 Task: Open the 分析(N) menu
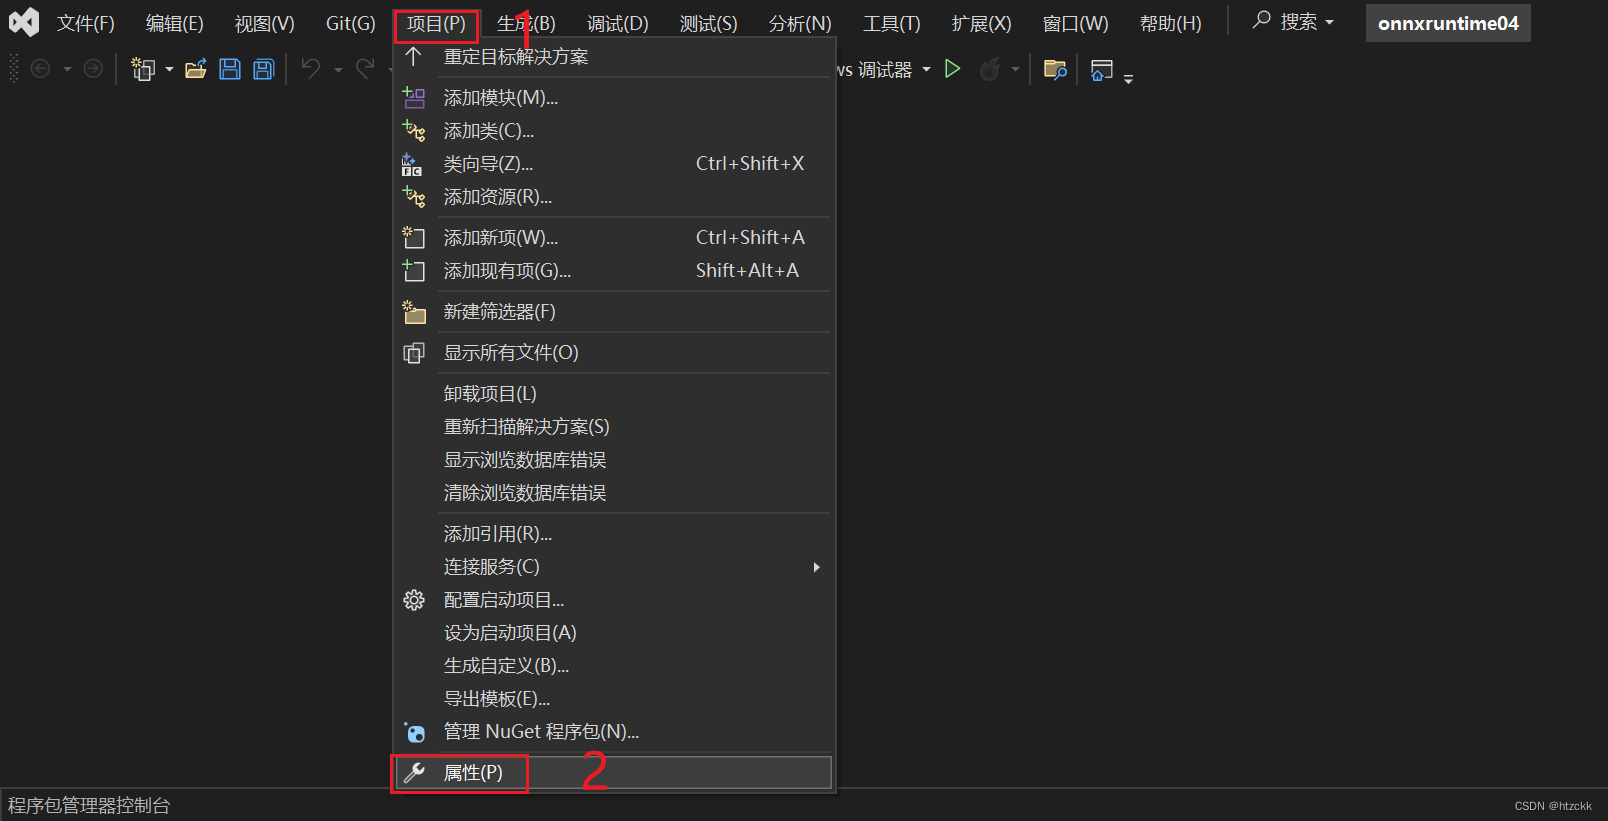point(800,23)
